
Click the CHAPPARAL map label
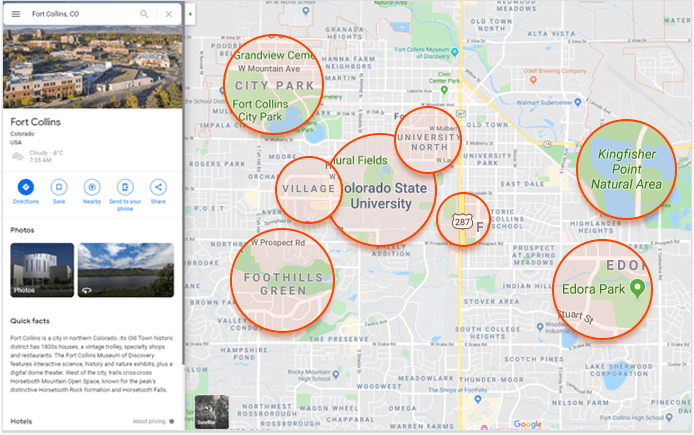350,420
